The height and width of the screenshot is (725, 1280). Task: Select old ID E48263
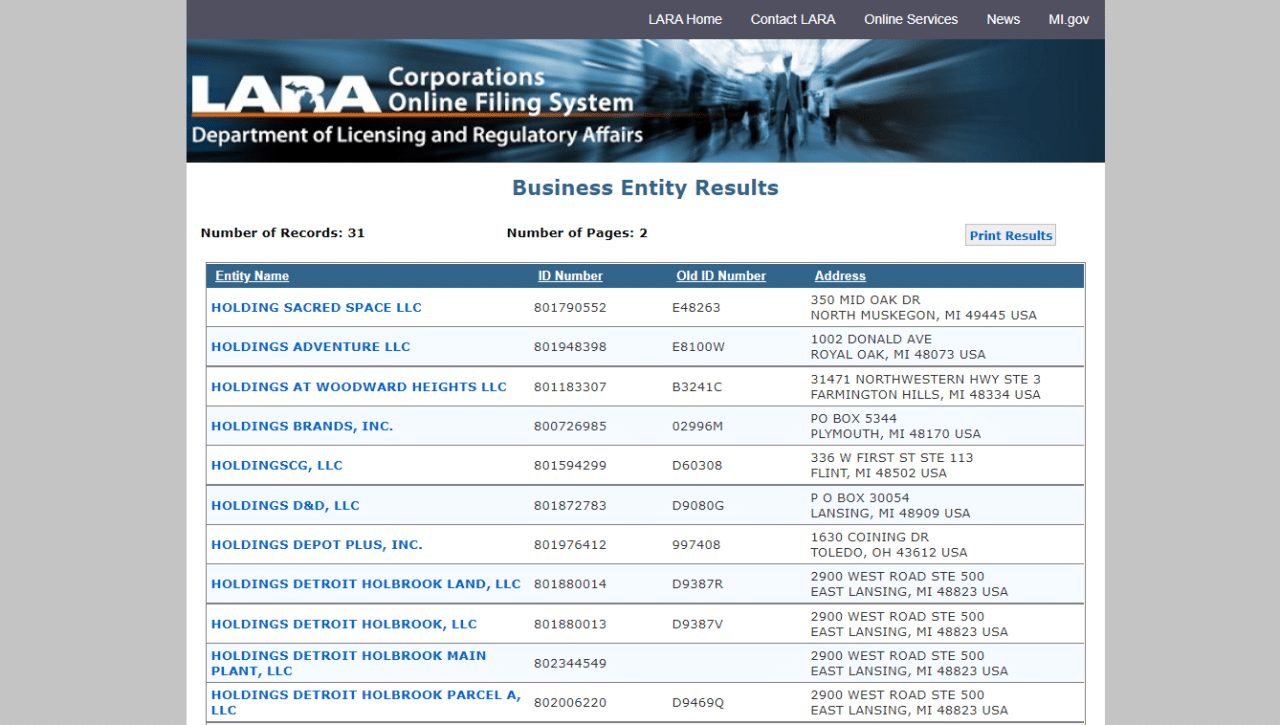pyautogui.click(x=696, y=308)
